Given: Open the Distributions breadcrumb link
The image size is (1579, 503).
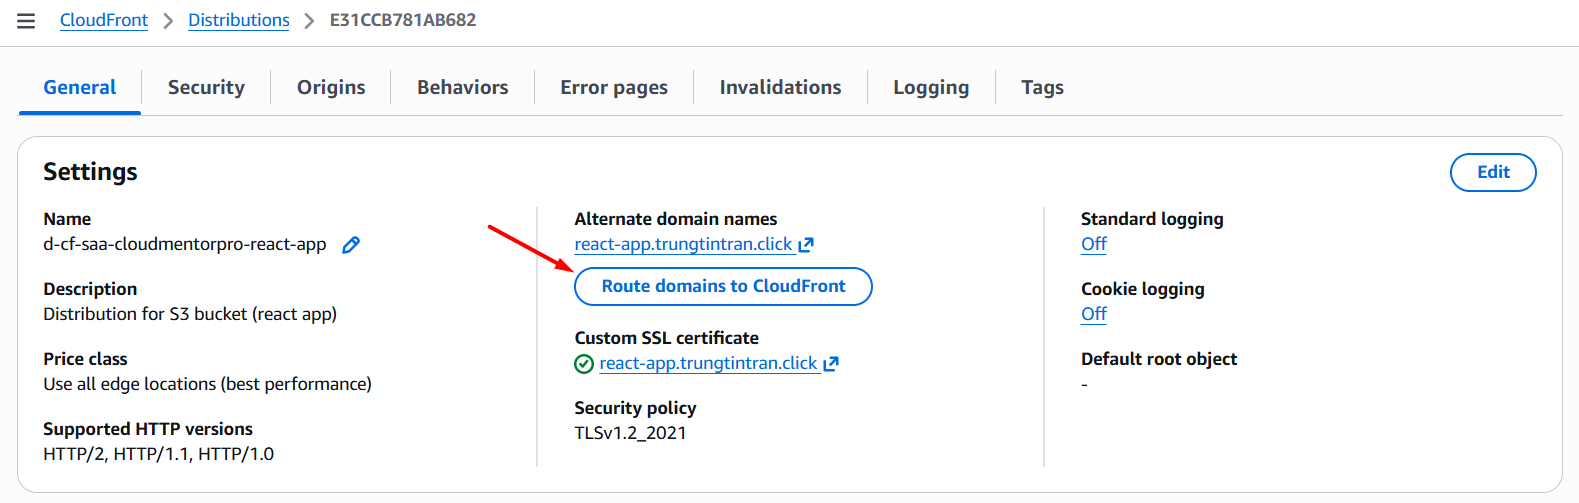Looking at the screenshot, I should click(239, 20).
